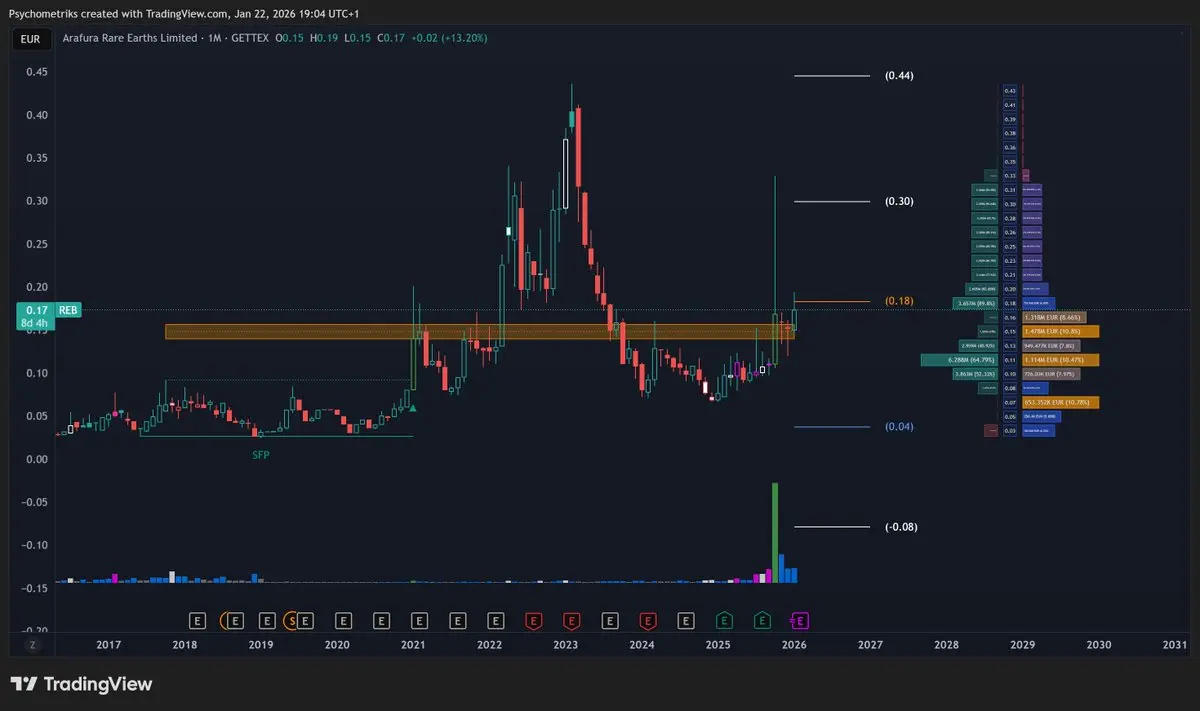Click the 2027 label on the time axis
This screenshot has width=1200, height=711.
870,646
